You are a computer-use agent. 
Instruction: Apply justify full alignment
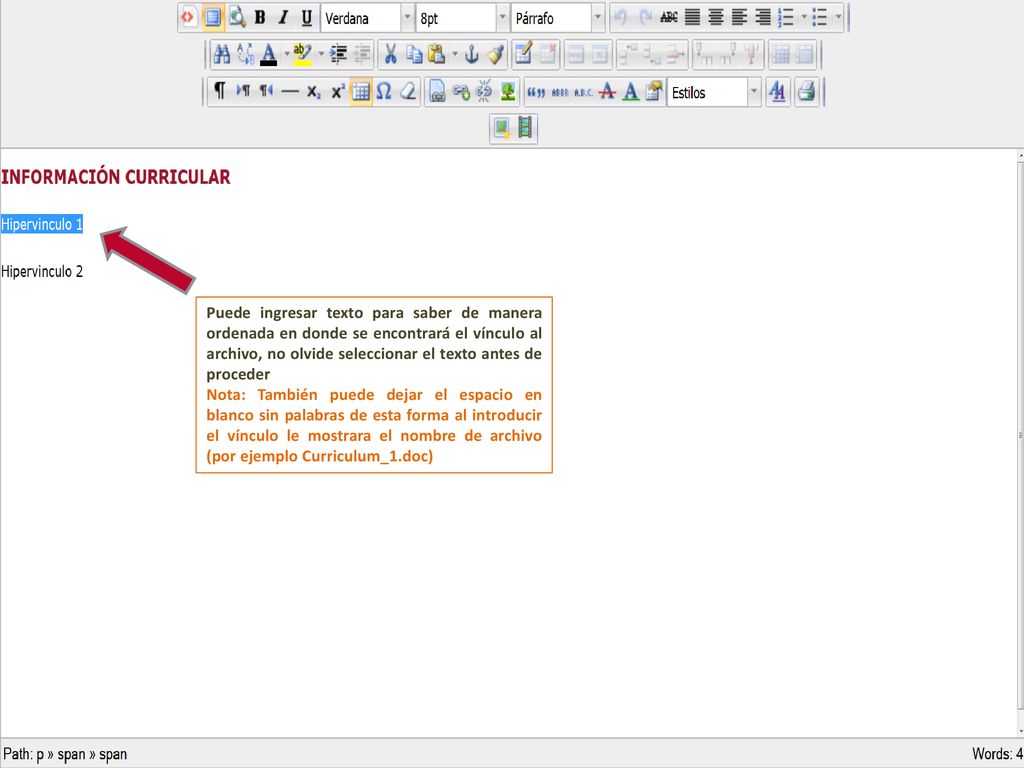click(x=692, y=18)
